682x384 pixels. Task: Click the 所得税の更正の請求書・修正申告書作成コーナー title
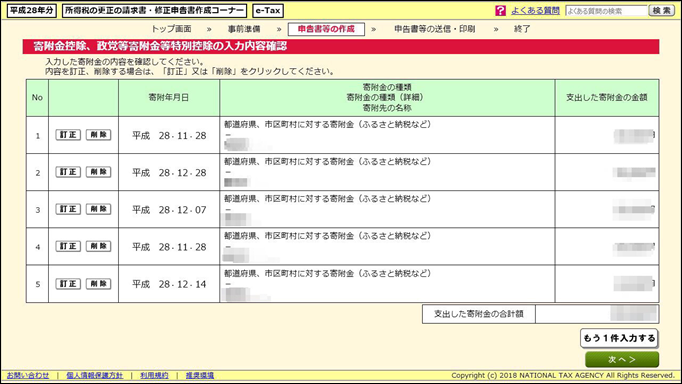click(x=154, y=10)
